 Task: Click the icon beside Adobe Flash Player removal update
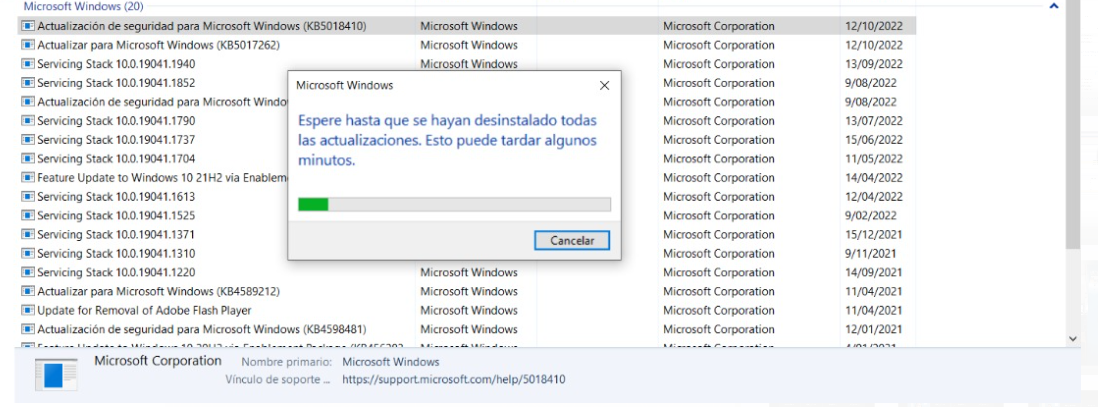tap(27, 310)
